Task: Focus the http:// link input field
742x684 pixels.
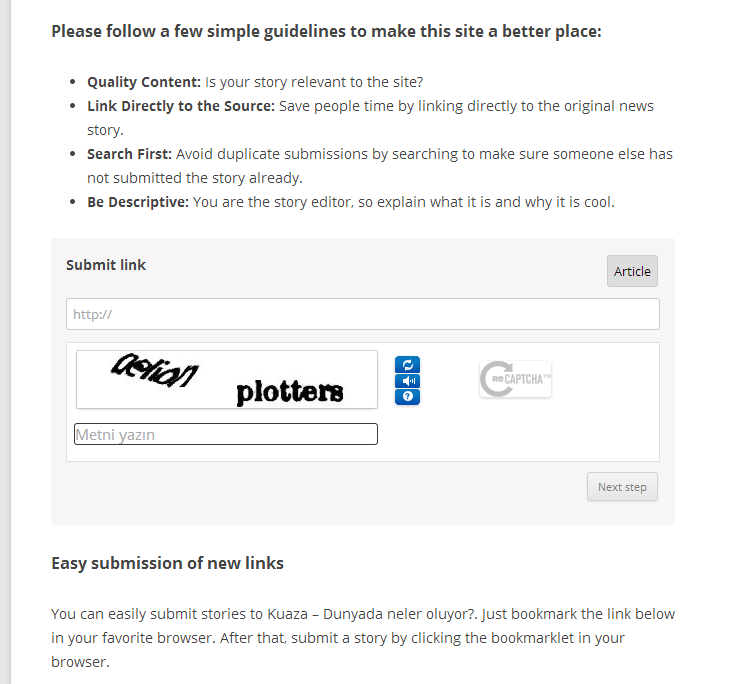Action: pos(363,314)
